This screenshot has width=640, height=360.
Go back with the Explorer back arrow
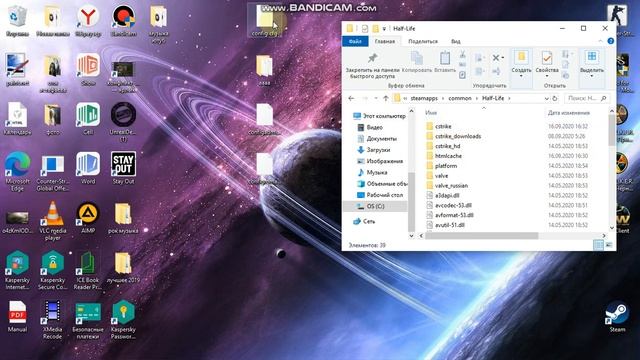pyautogui.click(x=351, y=98)
